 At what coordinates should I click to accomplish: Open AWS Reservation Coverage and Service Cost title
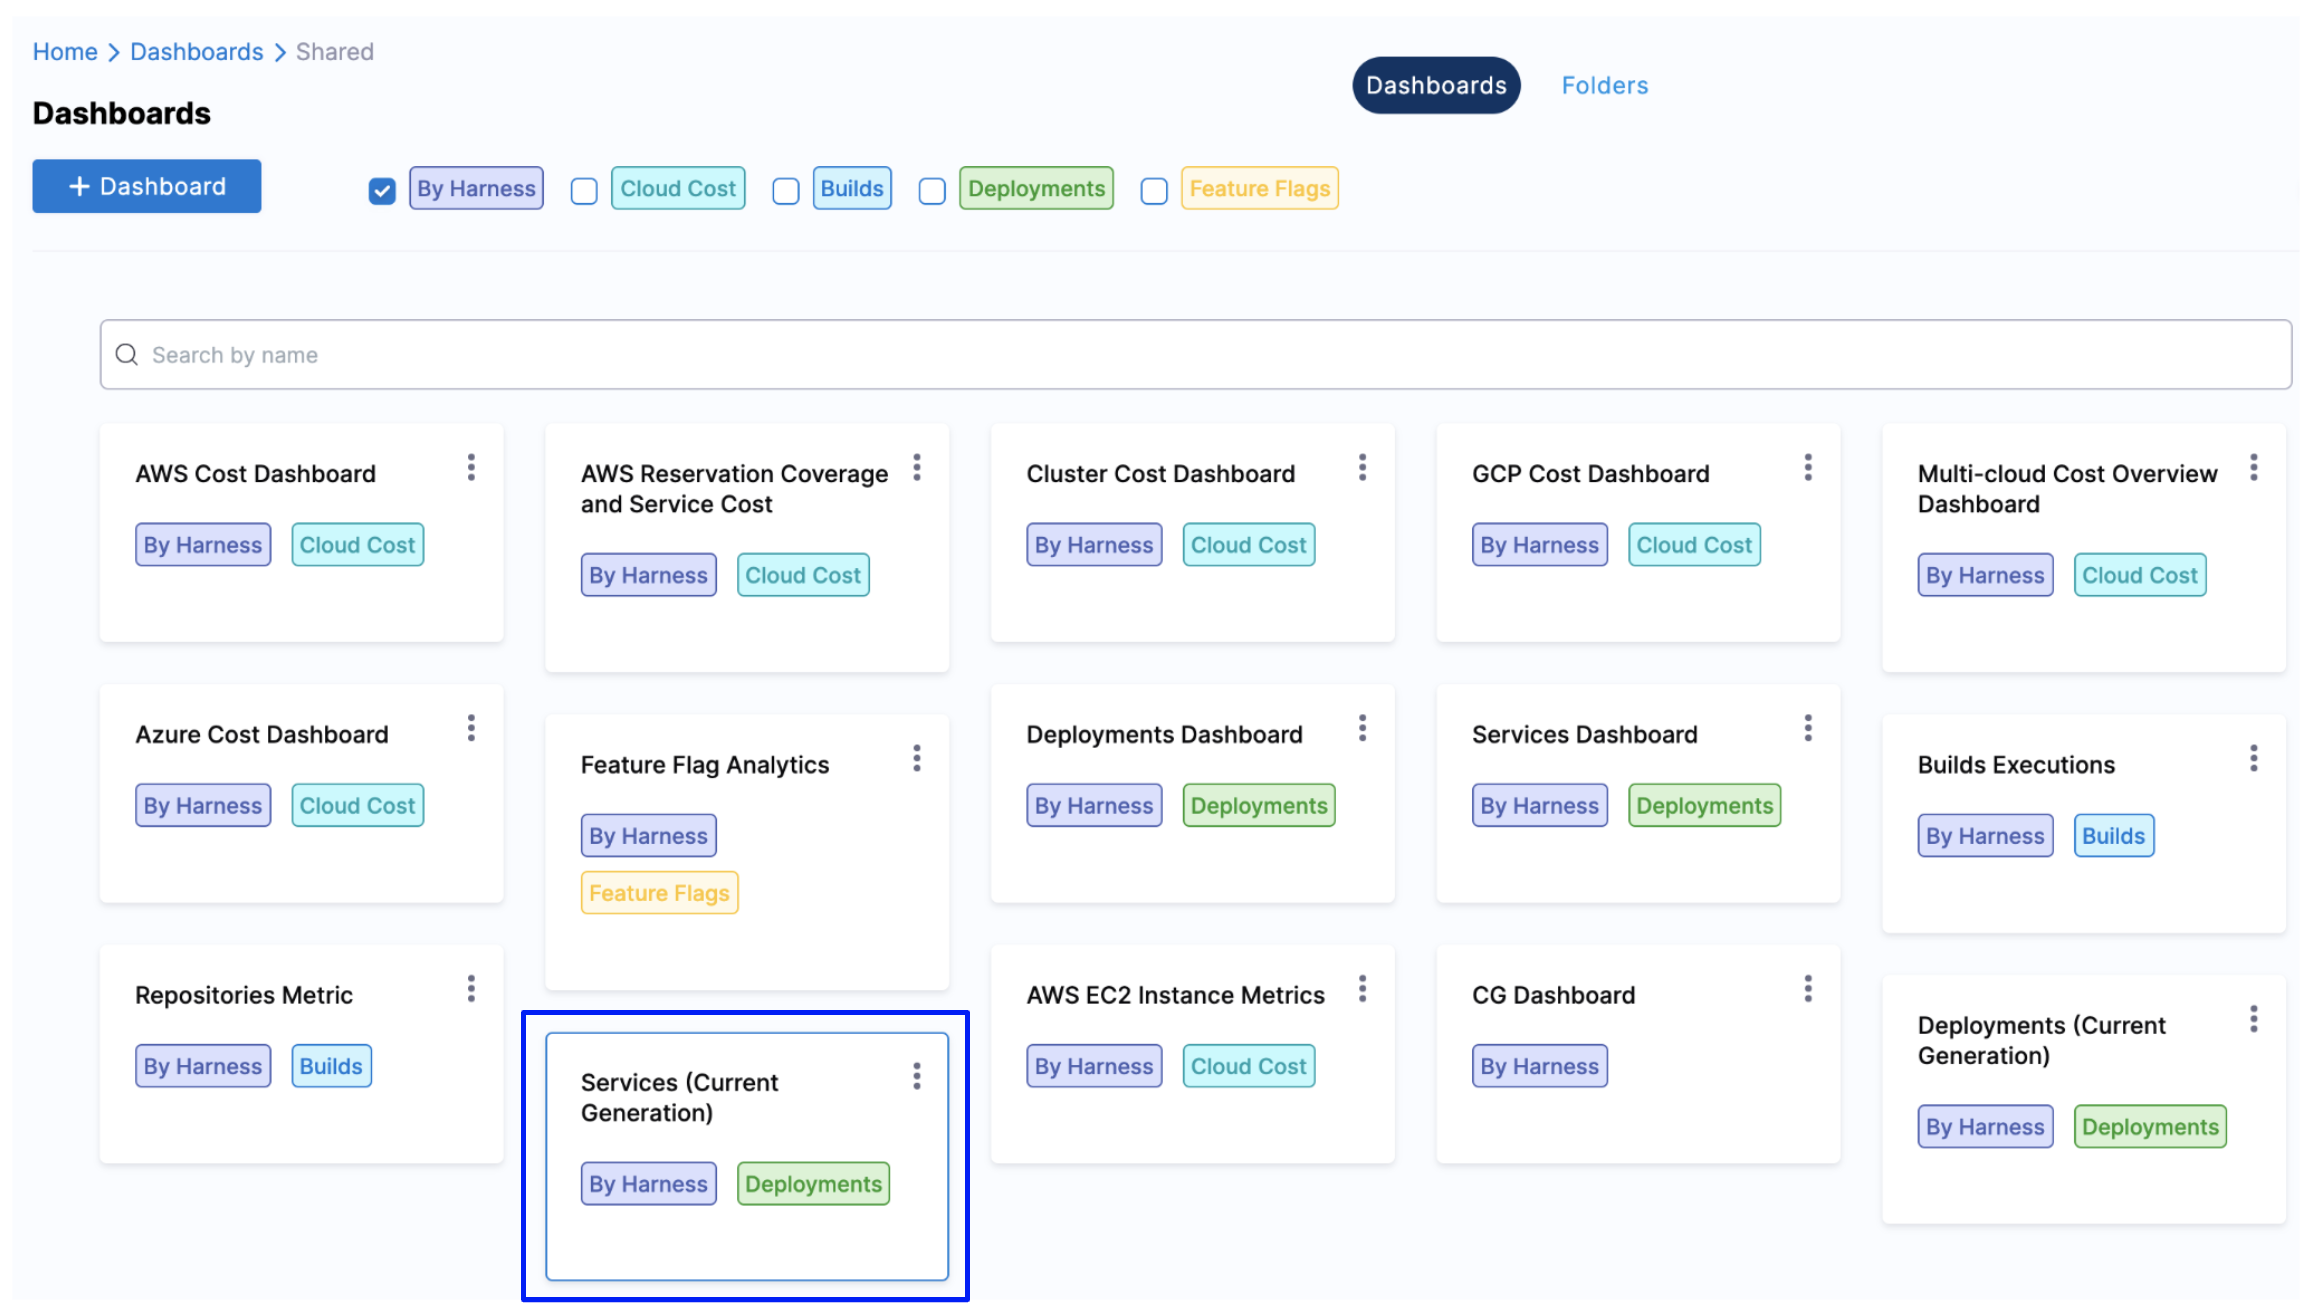click(x=735, y=489)
